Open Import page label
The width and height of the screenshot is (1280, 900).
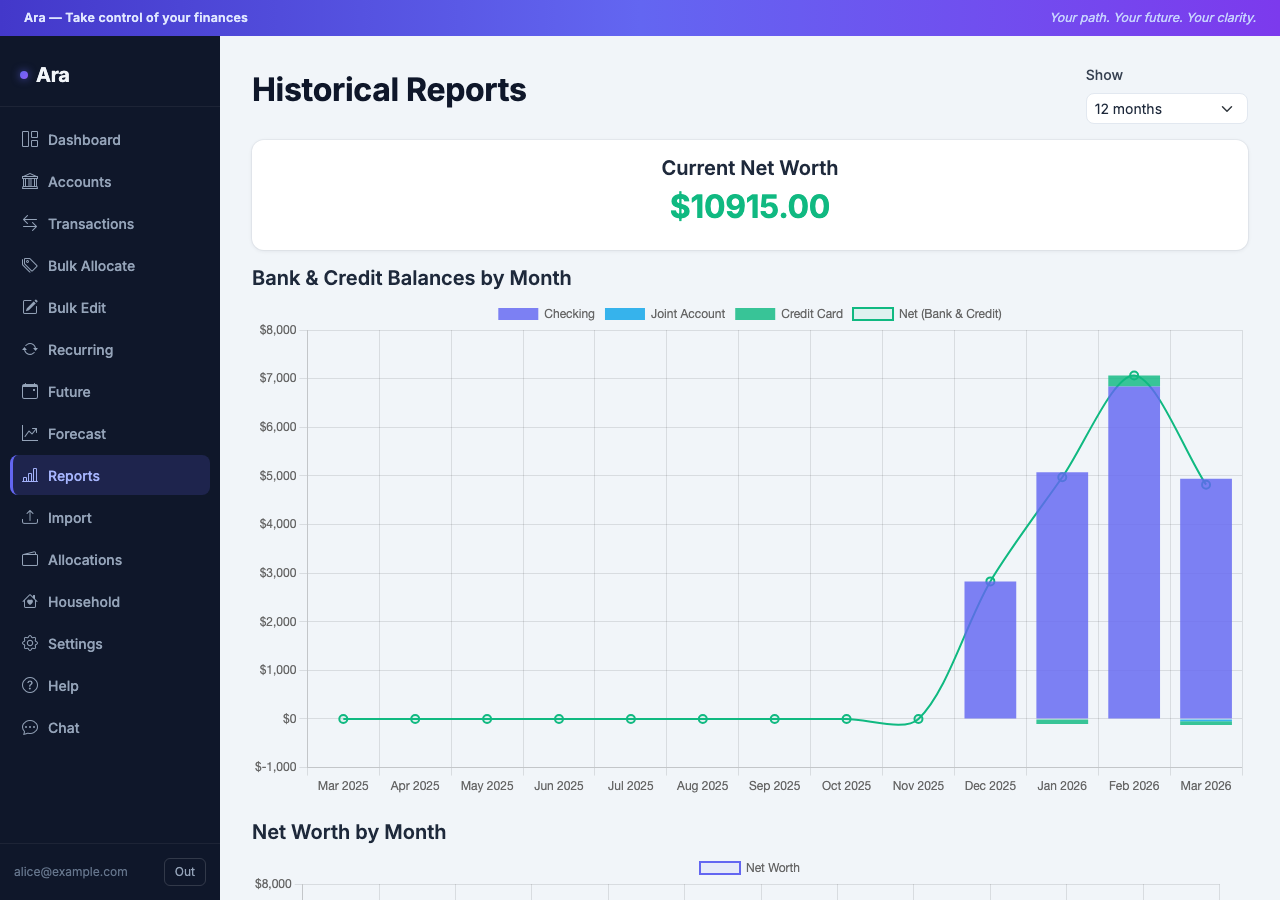pos(70,518)
